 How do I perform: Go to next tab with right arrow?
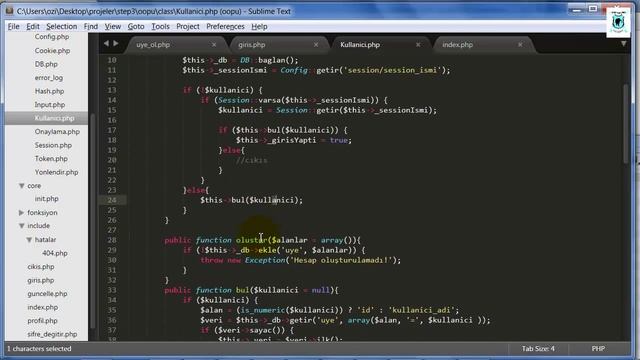116,43
